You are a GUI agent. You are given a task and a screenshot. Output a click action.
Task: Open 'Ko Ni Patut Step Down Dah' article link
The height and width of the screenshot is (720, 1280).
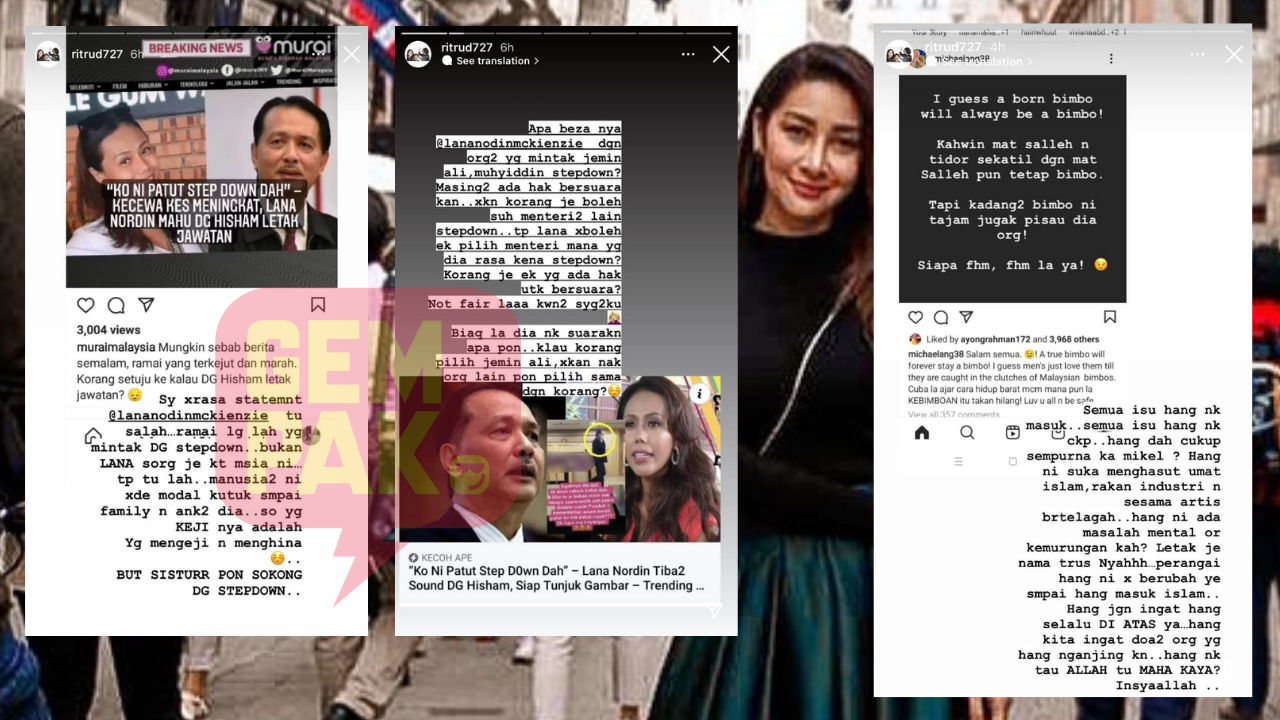tap(556, 578)
